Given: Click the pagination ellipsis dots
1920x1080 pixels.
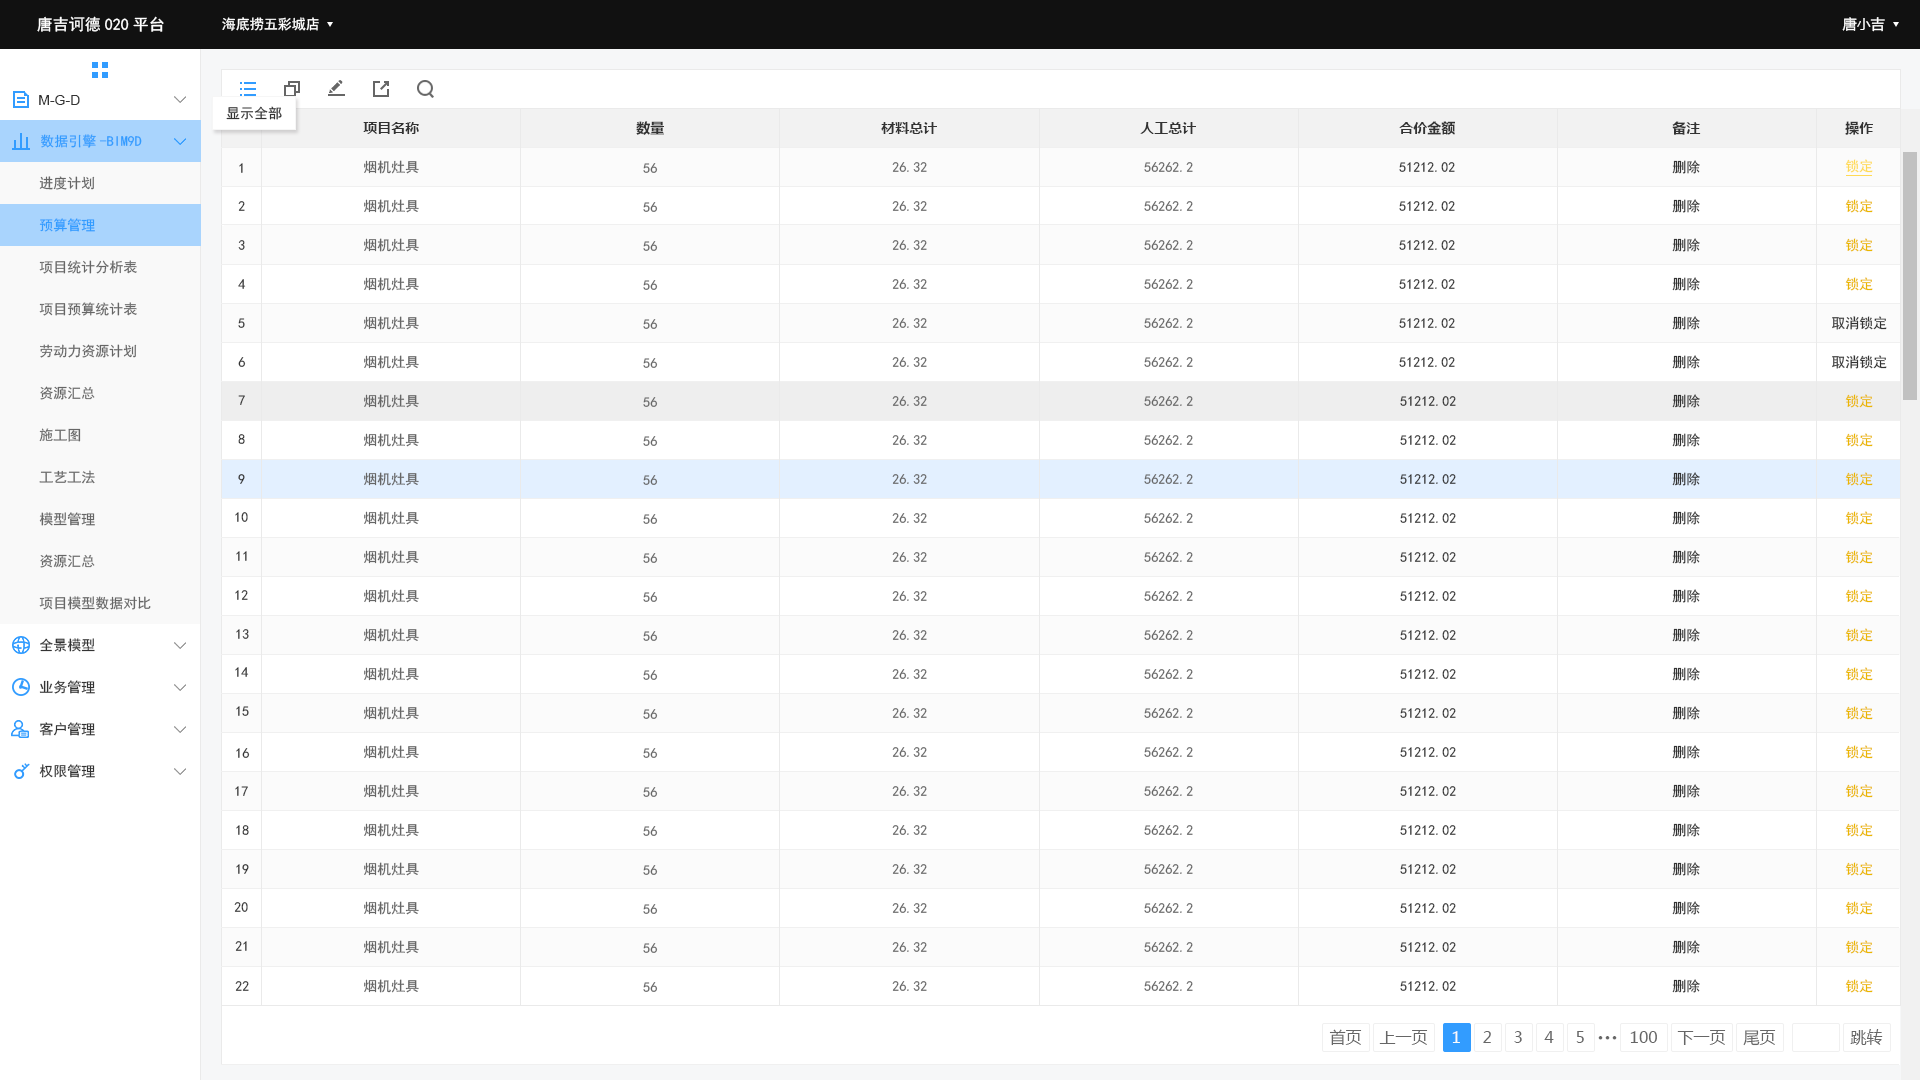Looking at the screenshot, I should click(1607, 1038).
